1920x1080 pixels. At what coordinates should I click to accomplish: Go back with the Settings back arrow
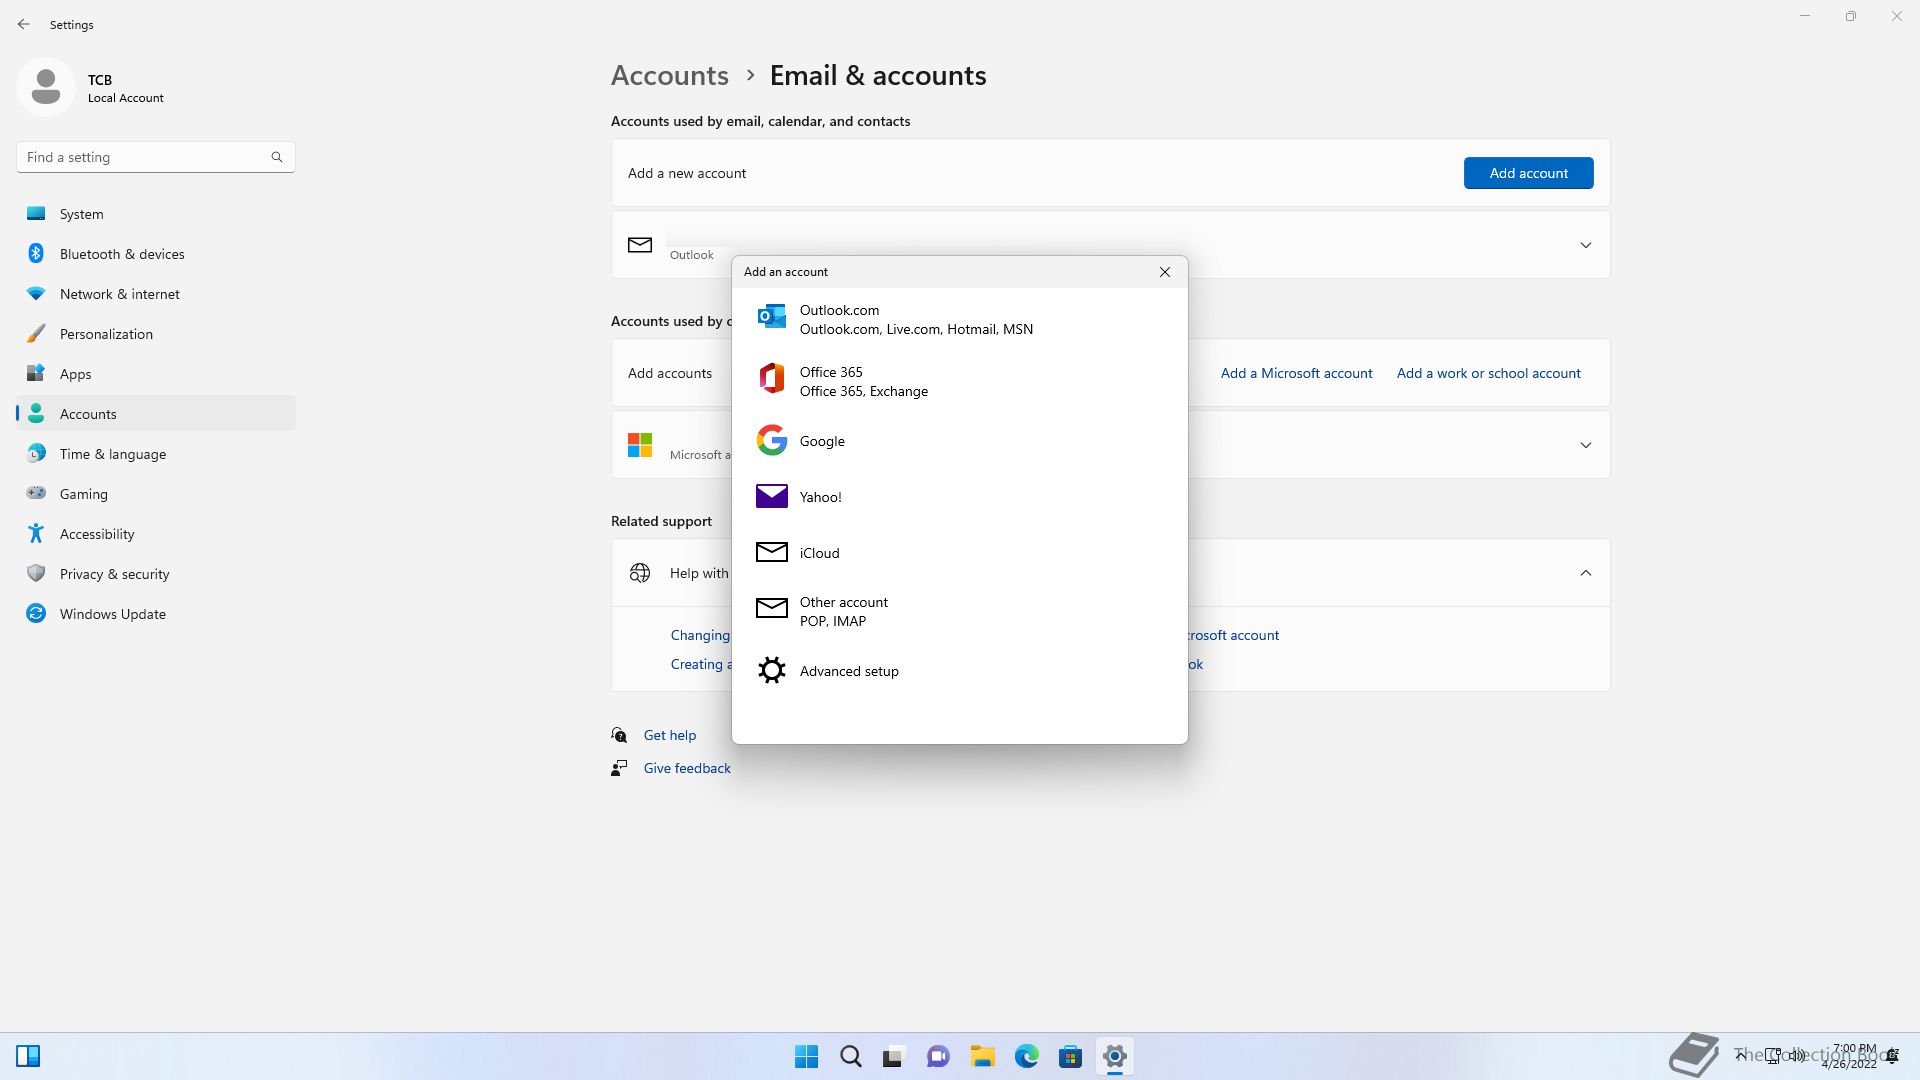coord(24,24)
